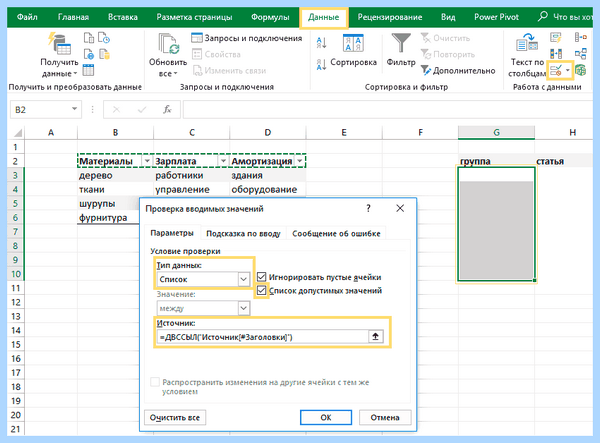The height and width of the screenshot is (443, 600).
Task: Open the Сообщение об ошибке tab
Action: (x=336, y=233)
